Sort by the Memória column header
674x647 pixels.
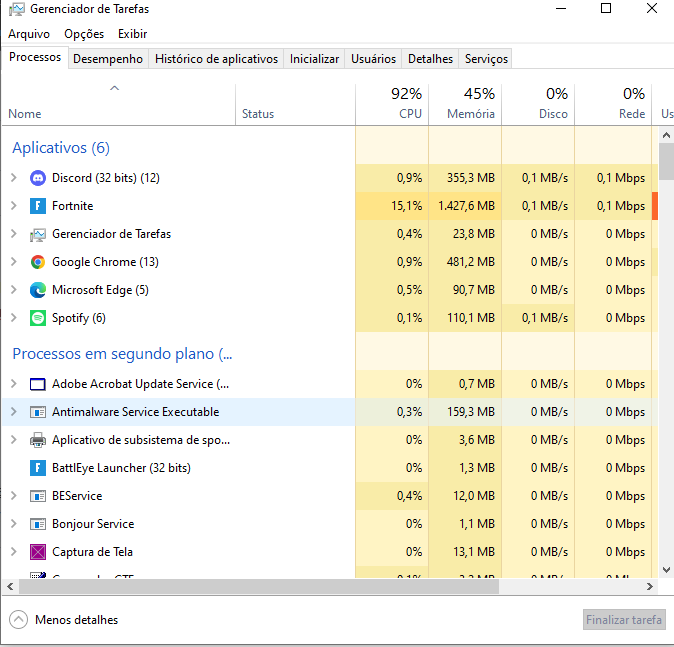(465, 104)
